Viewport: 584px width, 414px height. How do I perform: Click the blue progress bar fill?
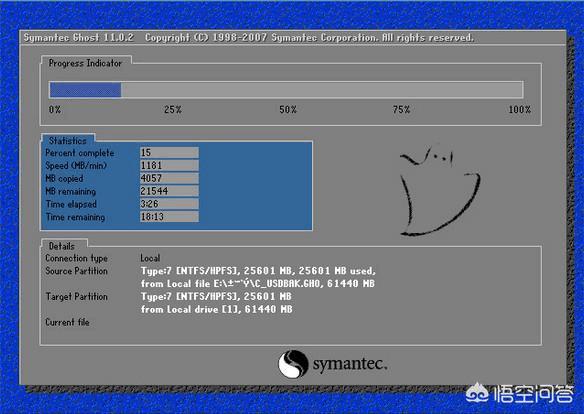pyautogui.click(x=85, y=90)
